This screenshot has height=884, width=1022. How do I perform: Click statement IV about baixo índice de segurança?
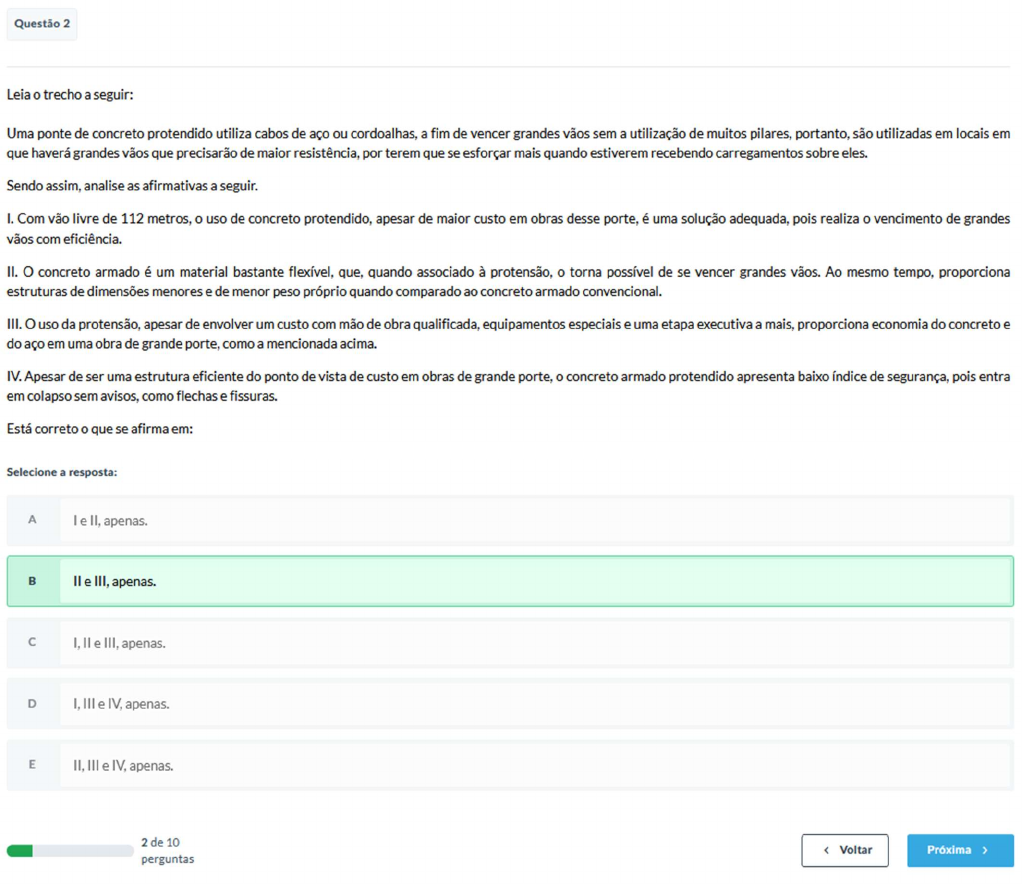click(x=508, y=386)
